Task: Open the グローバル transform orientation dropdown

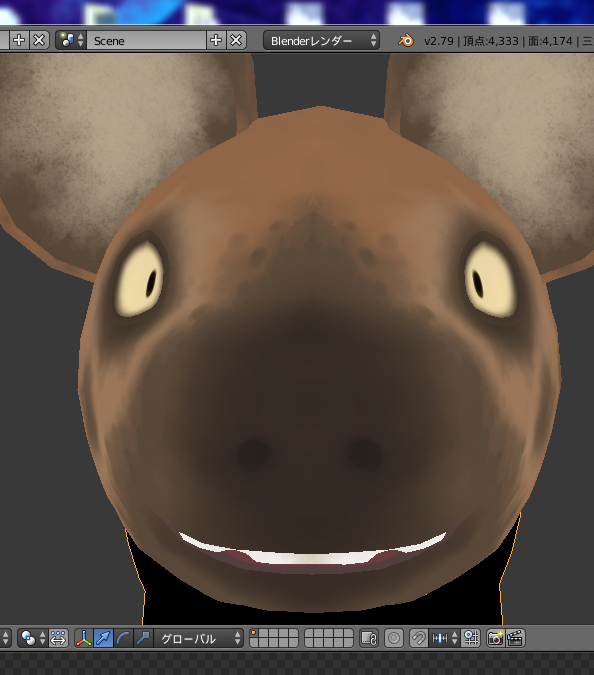Action: point(198,638)
